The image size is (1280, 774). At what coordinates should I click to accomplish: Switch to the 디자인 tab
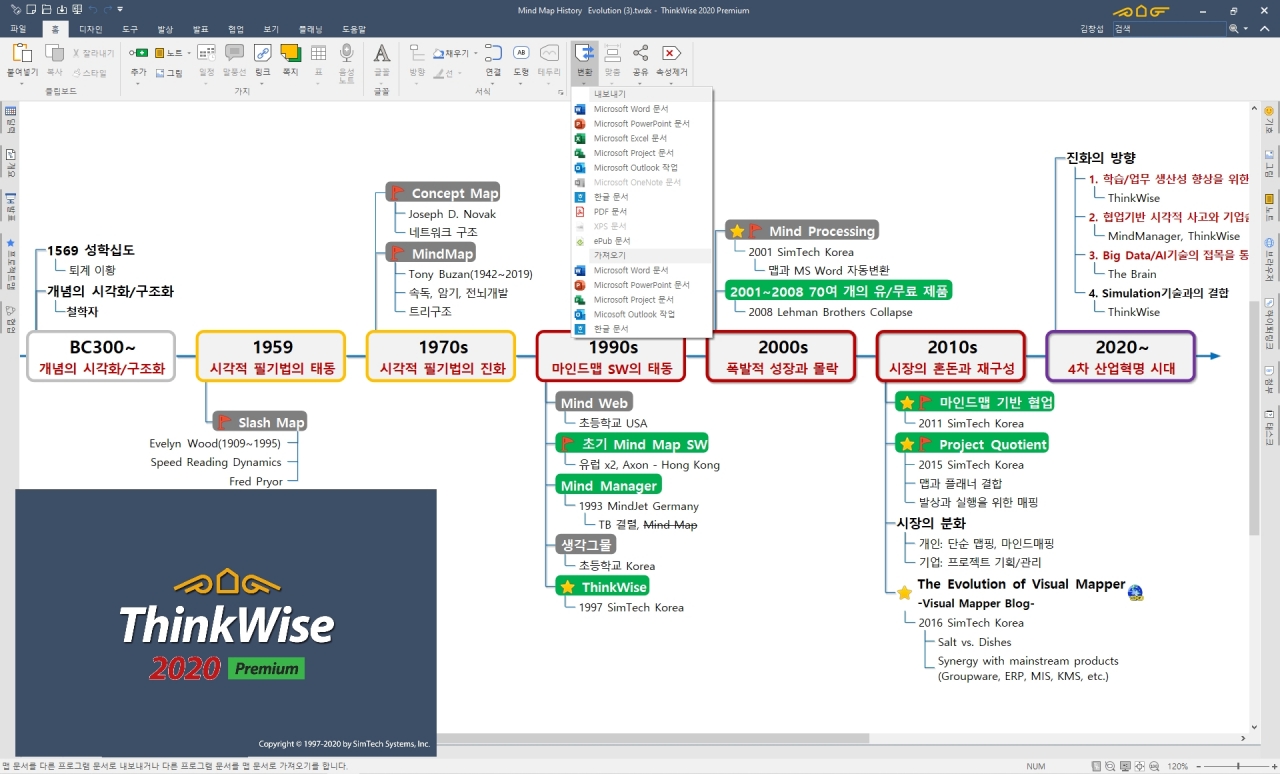pyautogui.click(x=90, y=30)
